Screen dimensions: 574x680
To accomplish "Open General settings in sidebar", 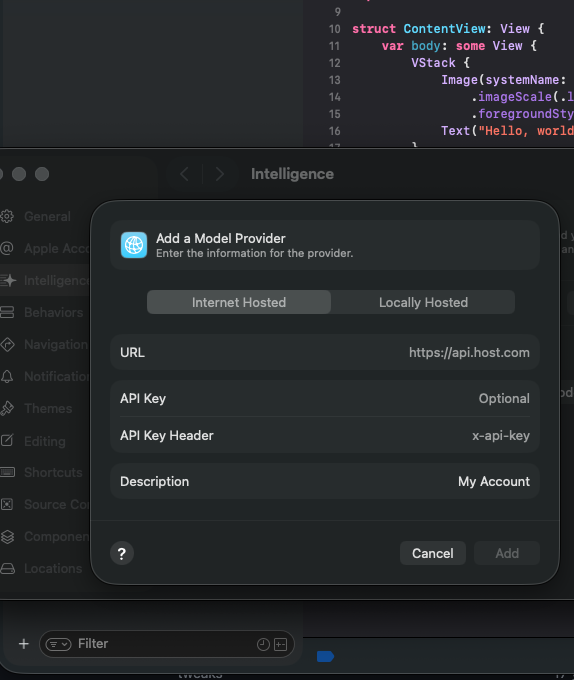I will [47, 216].
